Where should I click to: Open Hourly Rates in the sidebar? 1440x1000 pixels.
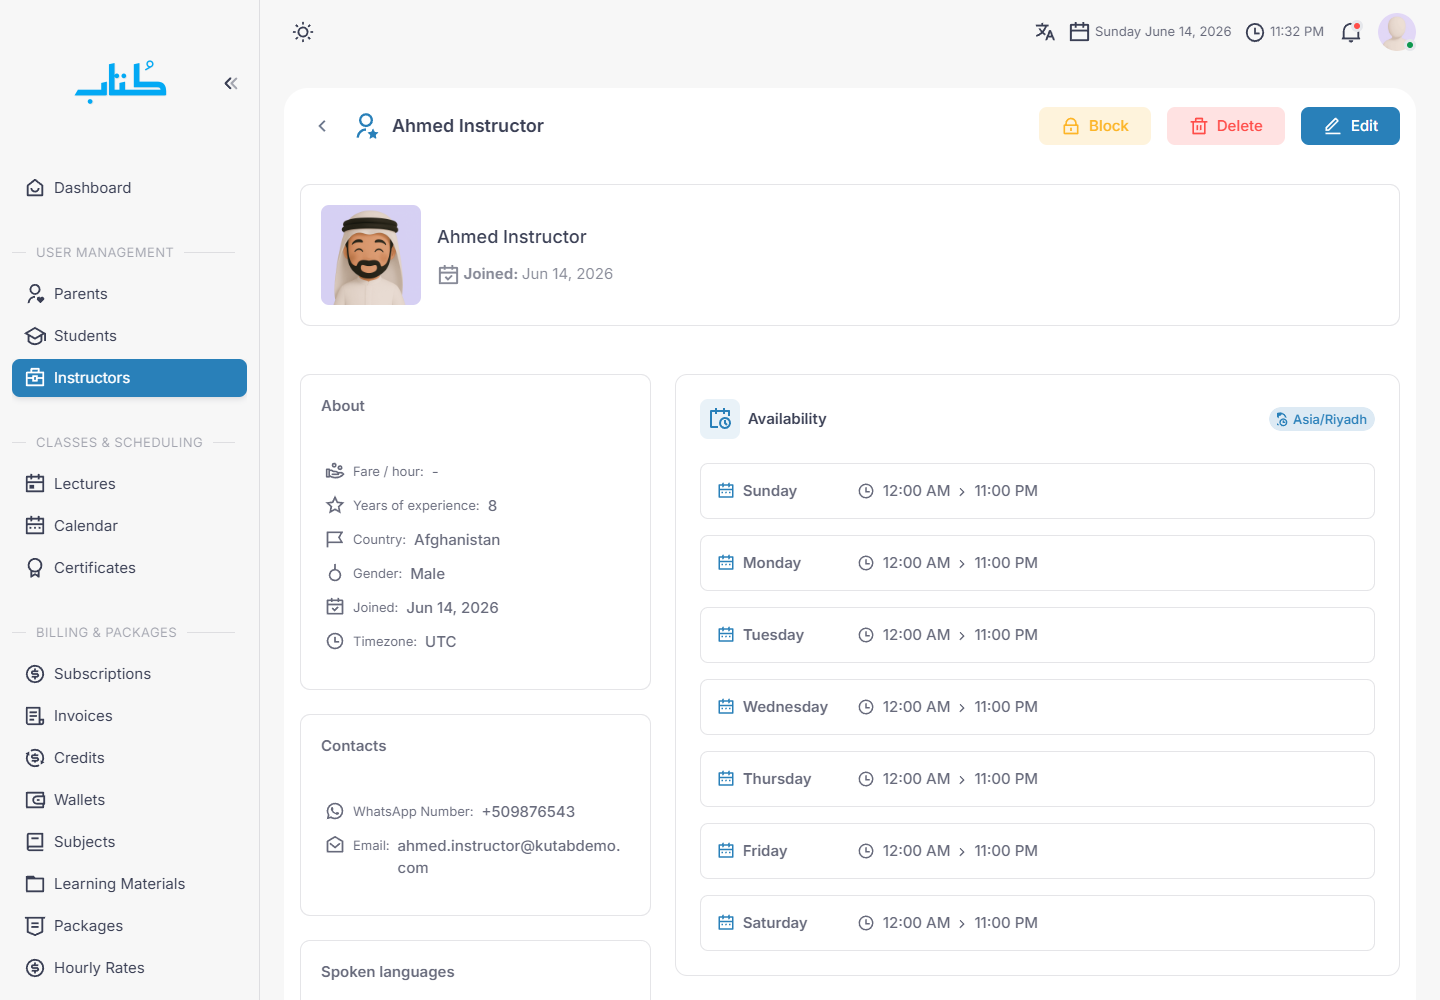tap(129, 968)
